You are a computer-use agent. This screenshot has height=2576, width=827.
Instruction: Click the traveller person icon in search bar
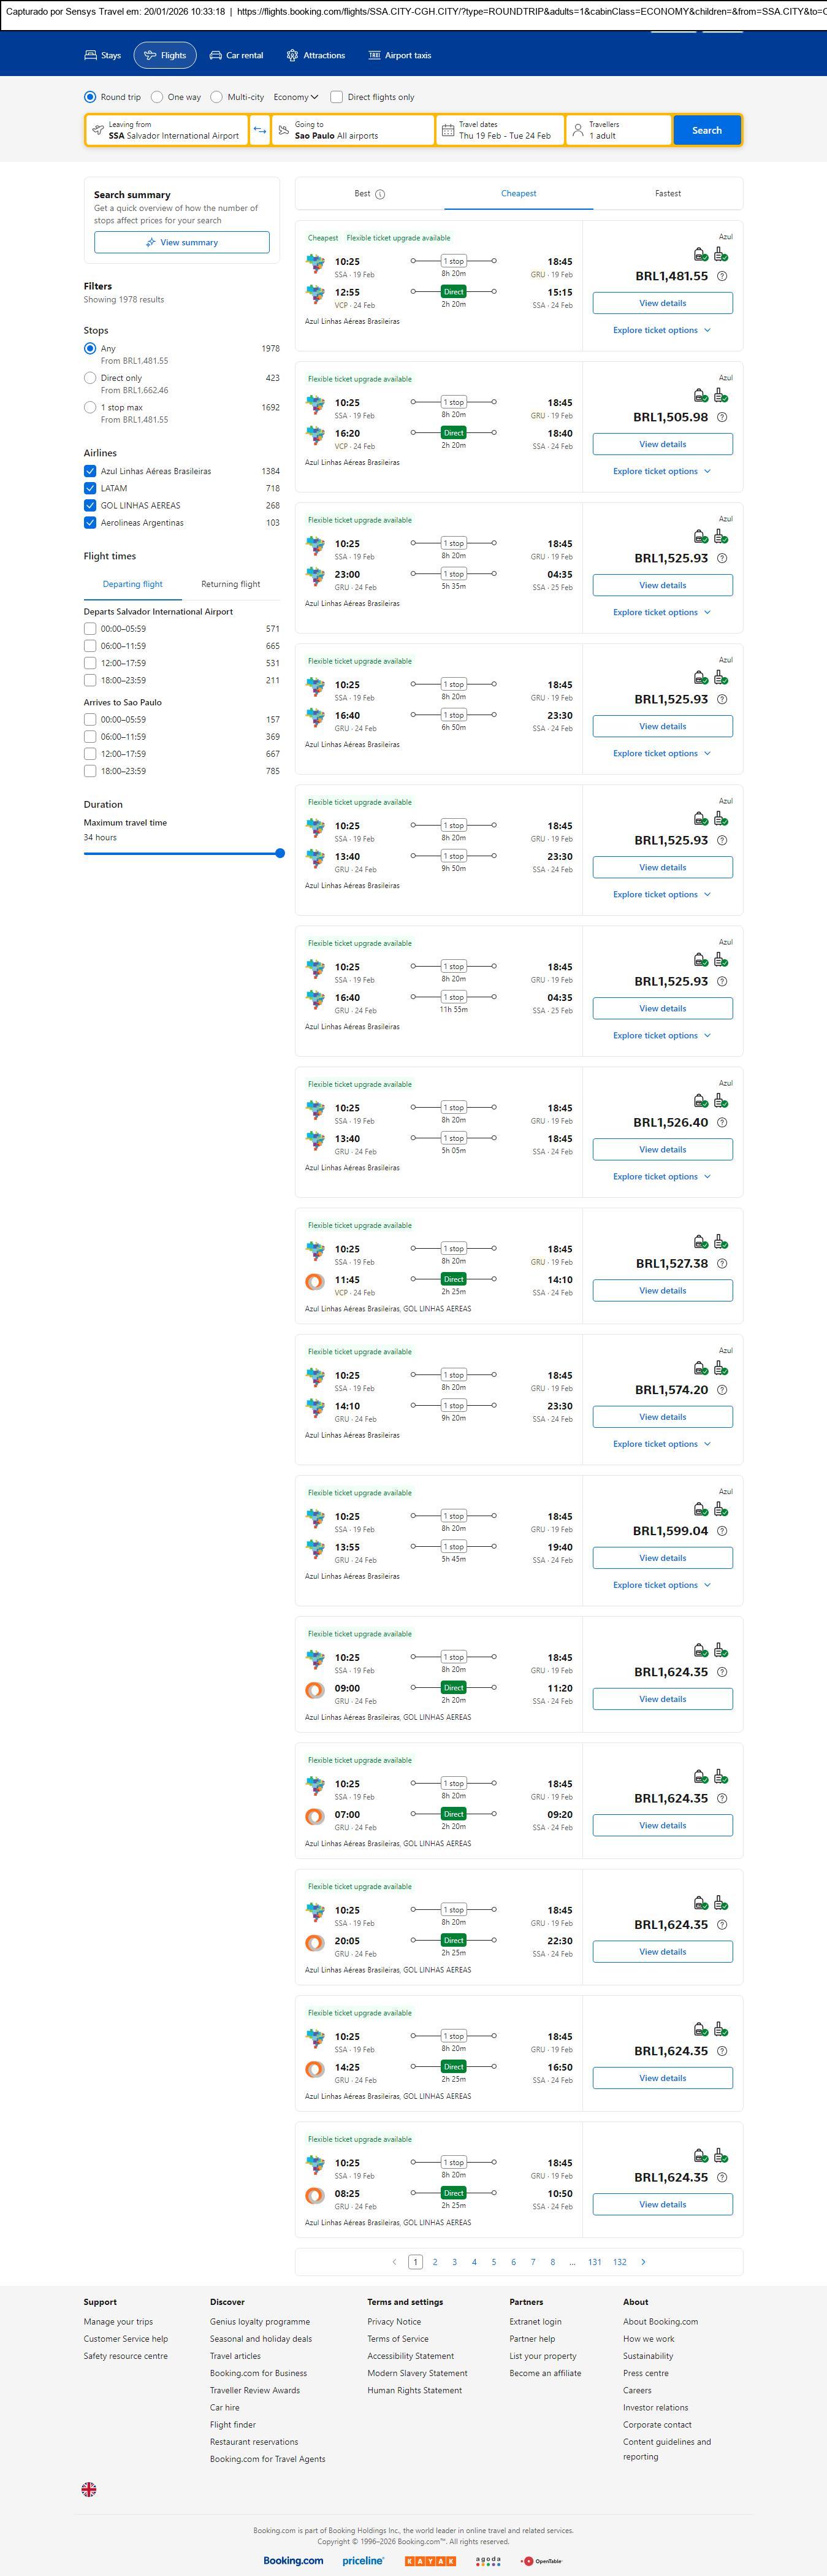pos(578,130)
